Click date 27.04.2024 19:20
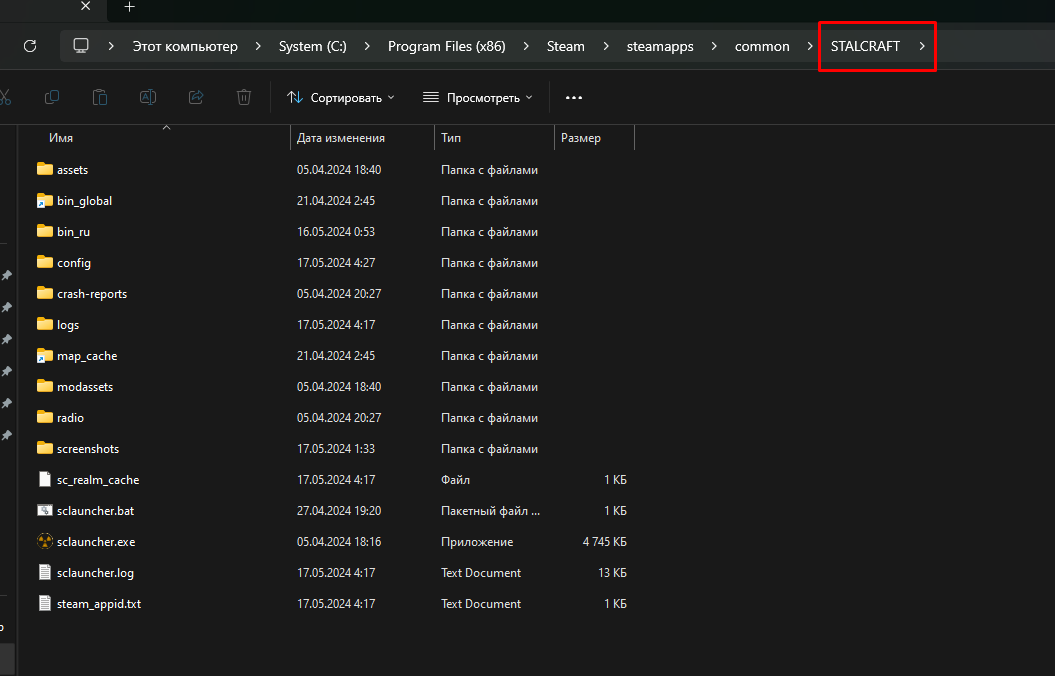The width and height of the screenshot is (1055, 676). click(339, 511)
